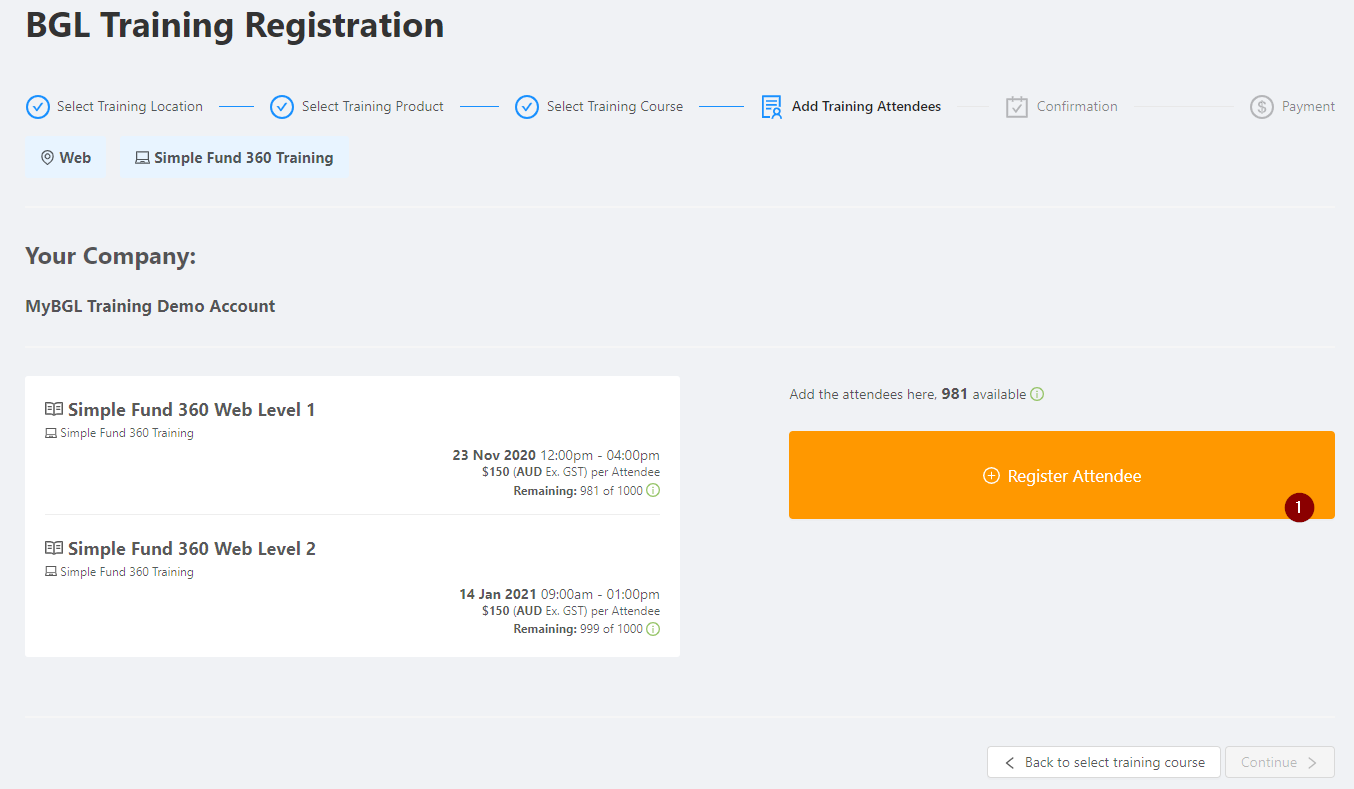The width and height of the screenshot is (1354, 789).
Task: Click the Select Training Course checkmark icon
Action: pos(527,107)
